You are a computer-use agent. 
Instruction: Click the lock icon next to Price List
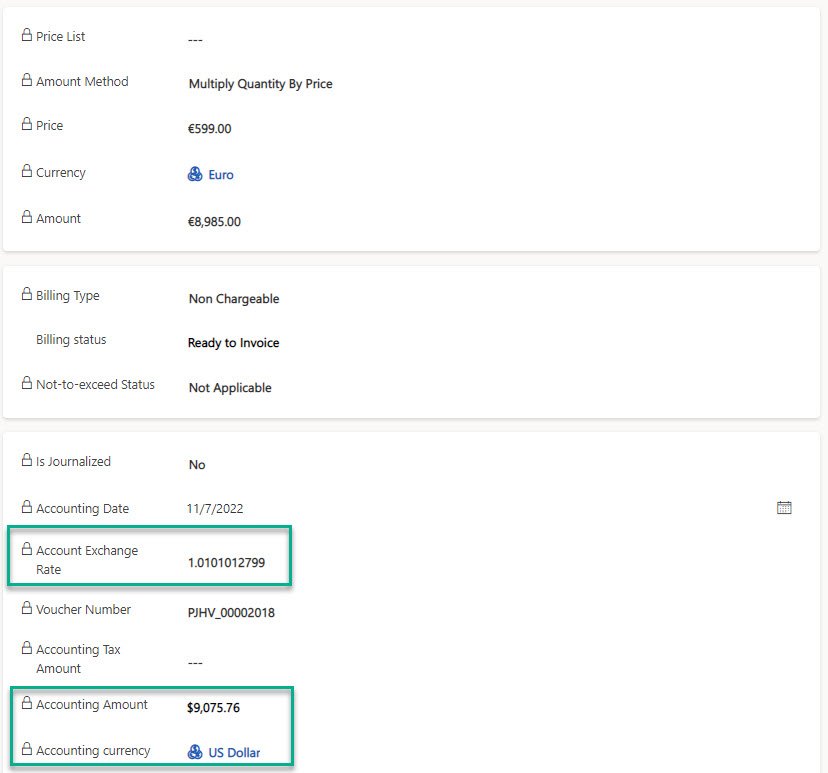point(27,36)
